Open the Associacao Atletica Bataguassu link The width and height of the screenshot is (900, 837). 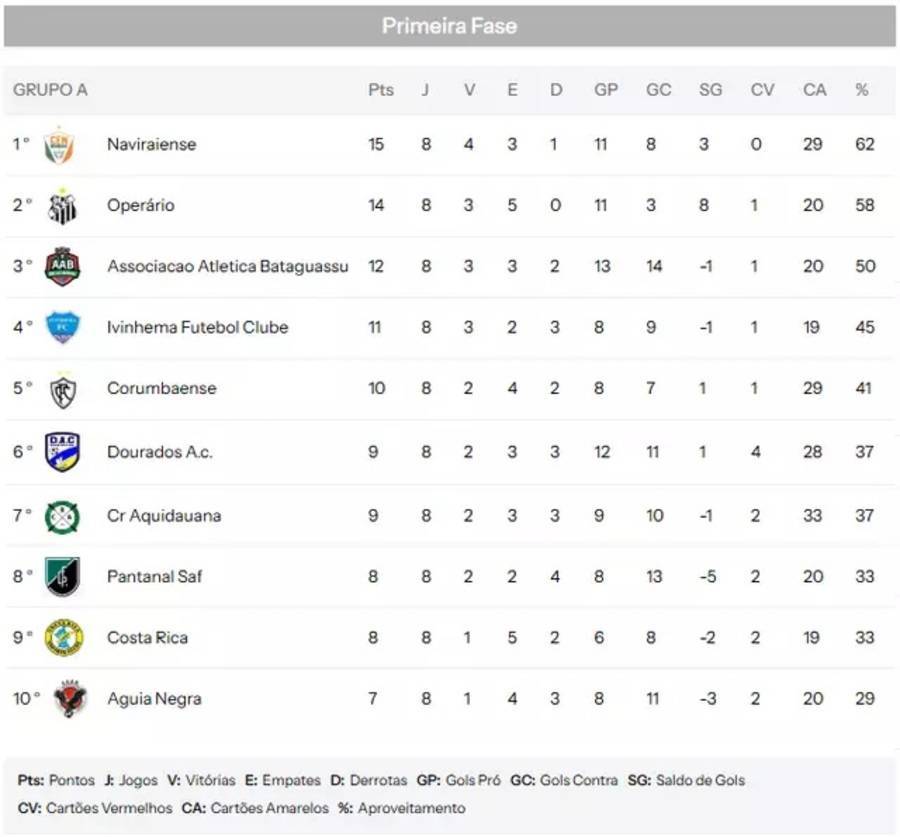pyautogui.click(x=228, y=266)
